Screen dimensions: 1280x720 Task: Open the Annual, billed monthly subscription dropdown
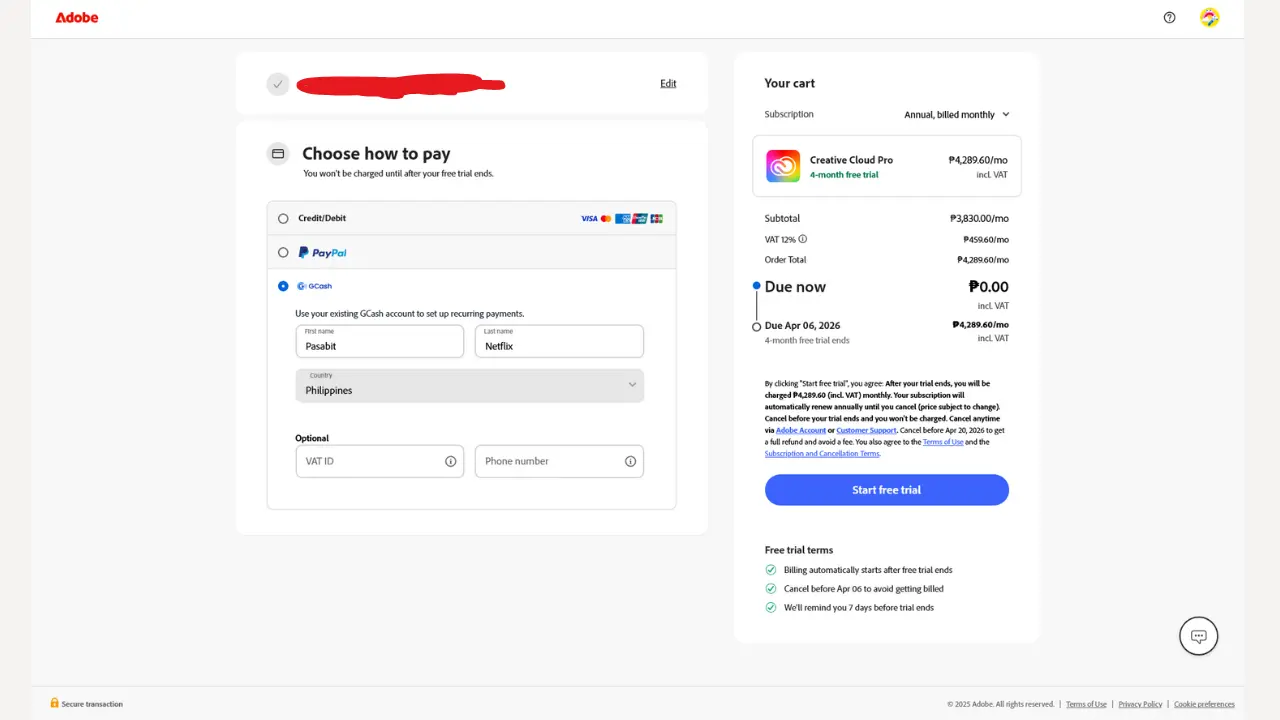(x=957, y=115)
